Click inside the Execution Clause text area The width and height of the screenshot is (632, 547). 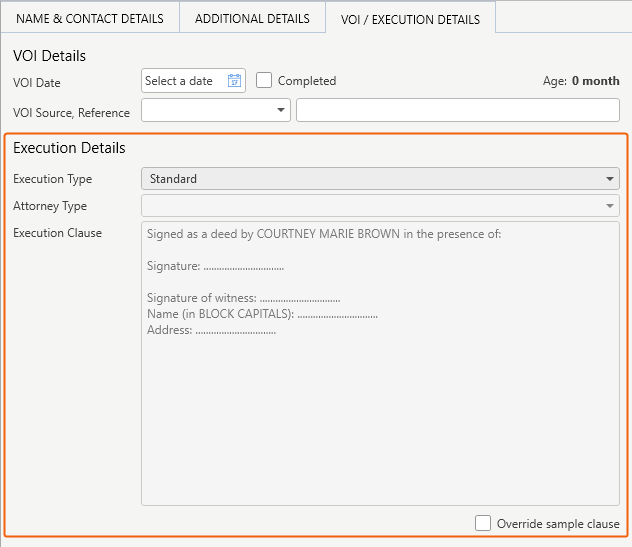pyautogui.click(x=380, y=363)
